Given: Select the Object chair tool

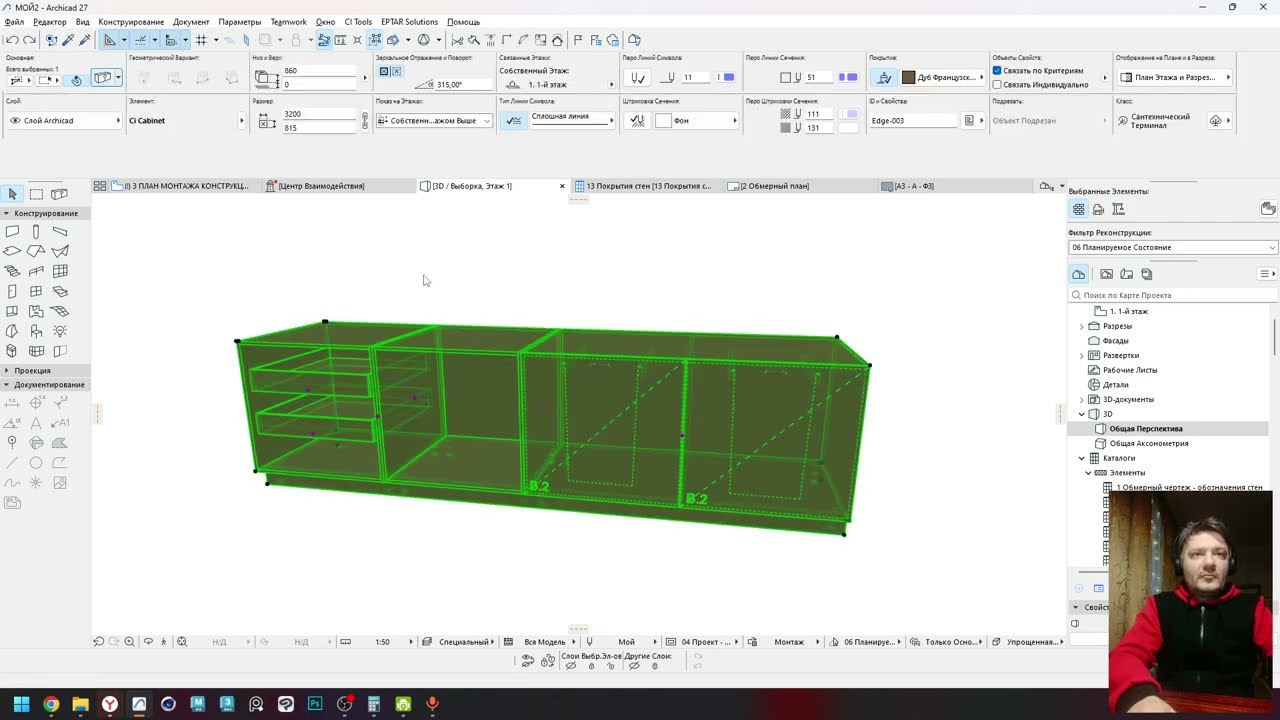Looking at the screenshot, I should pyautogui.click(x=36, y=331).
